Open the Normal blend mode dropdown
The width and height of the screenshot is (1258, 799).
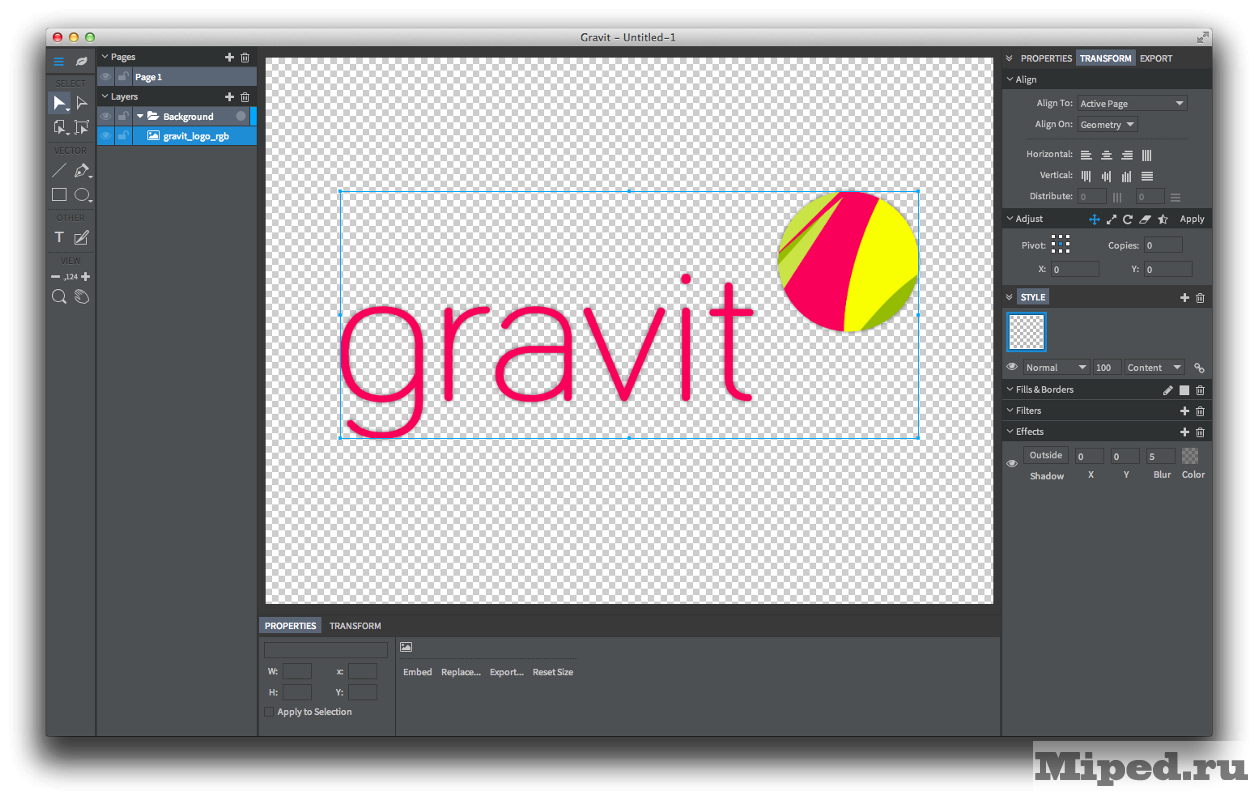click(x=1056, y=368)
